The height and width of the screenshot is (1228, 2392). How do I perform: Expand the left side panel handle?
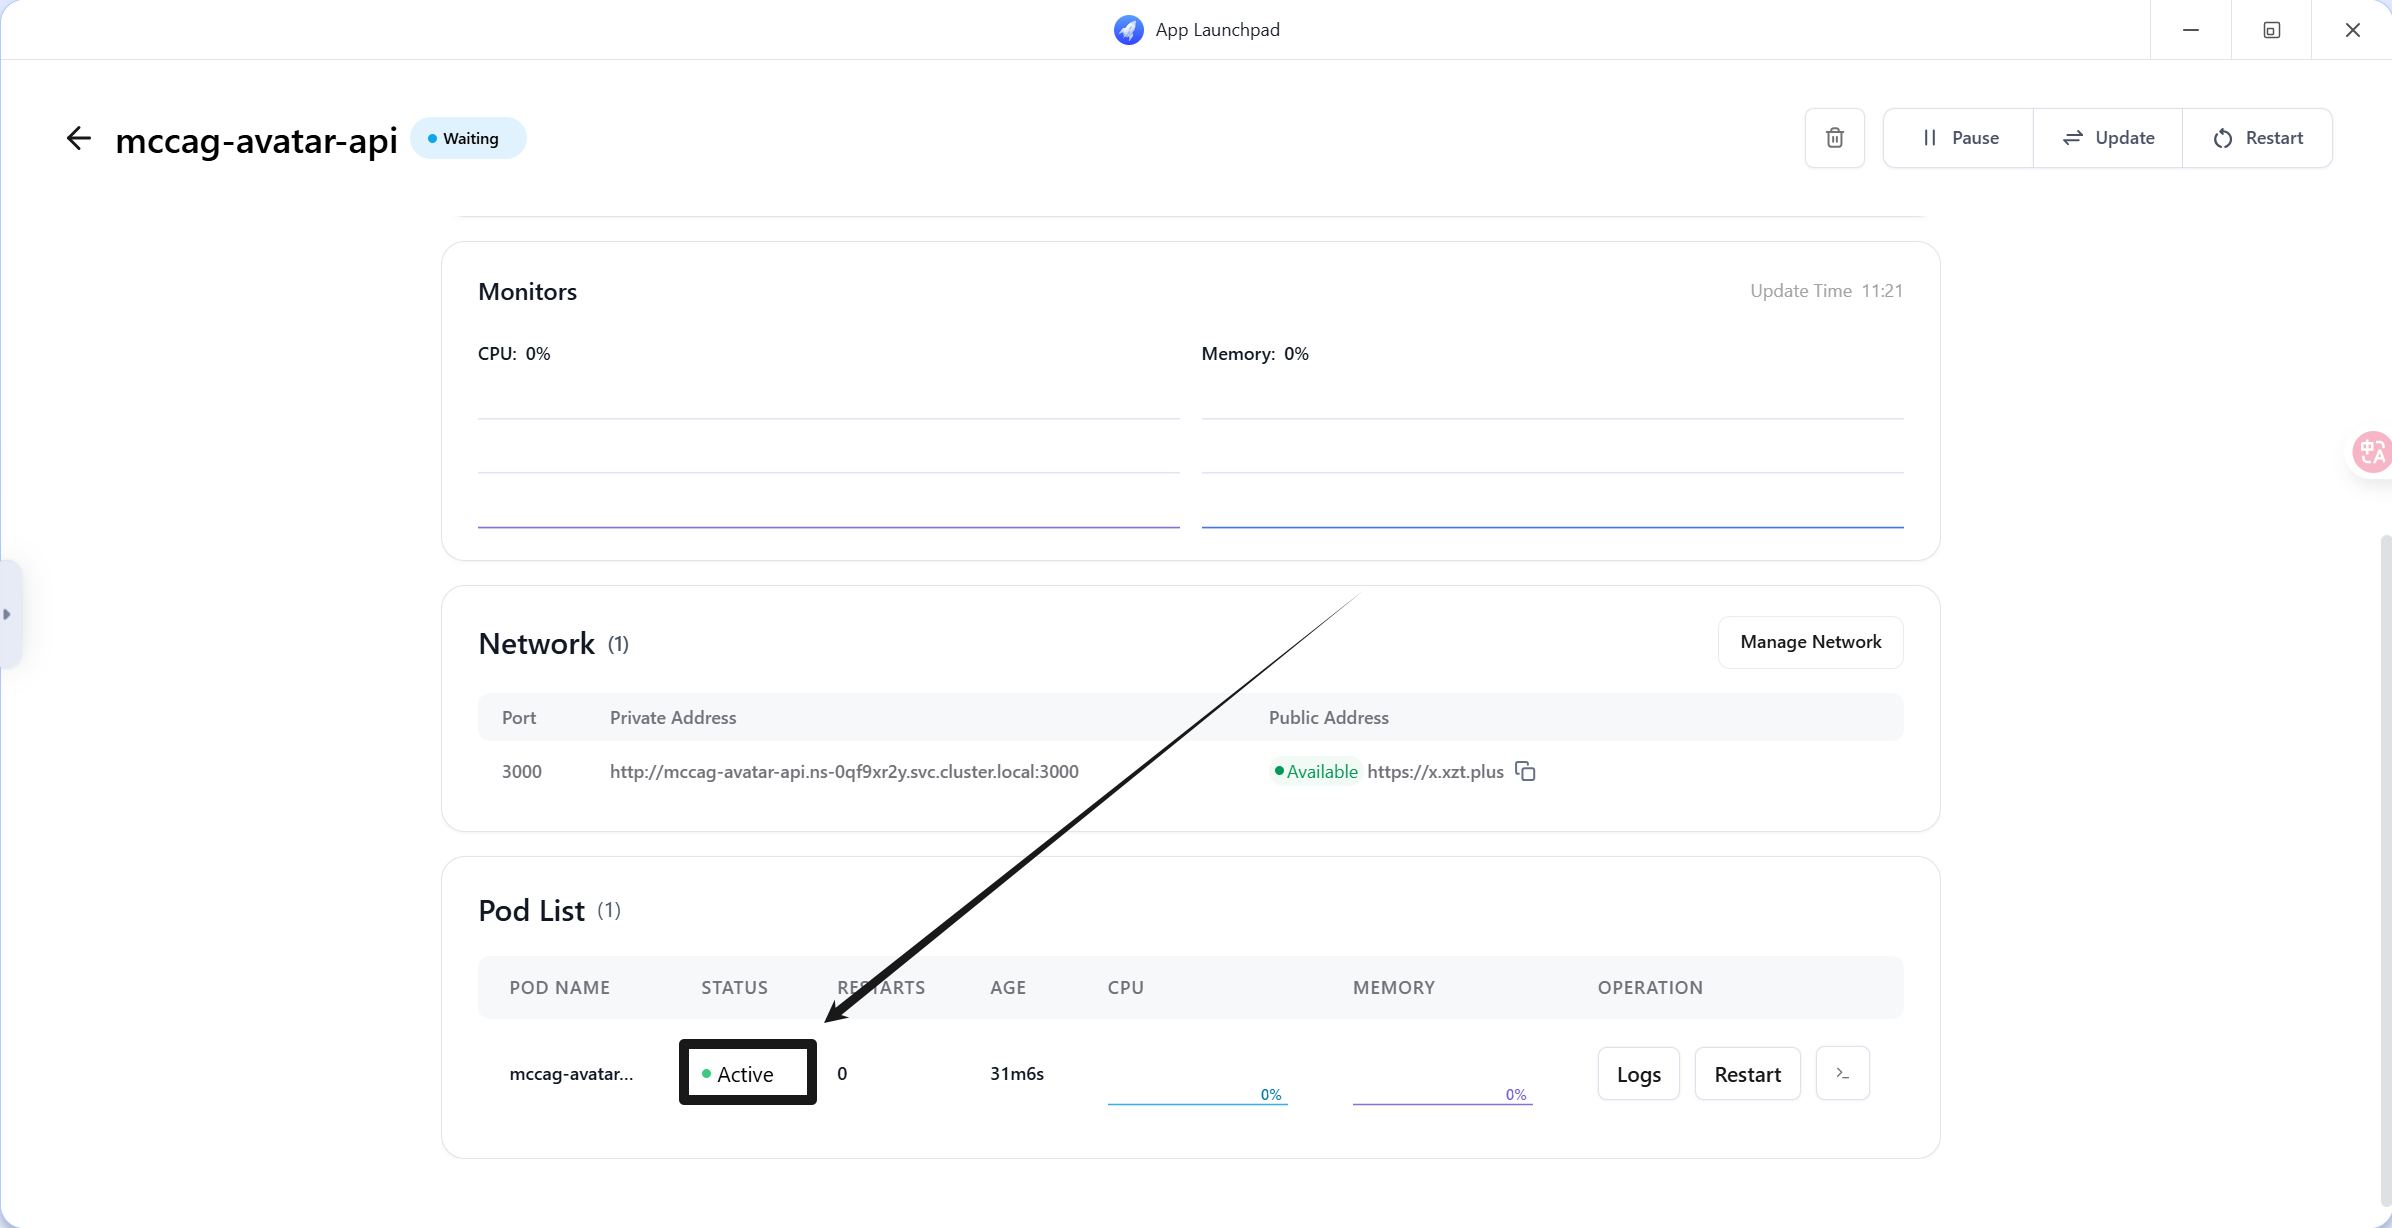[8, 614]
